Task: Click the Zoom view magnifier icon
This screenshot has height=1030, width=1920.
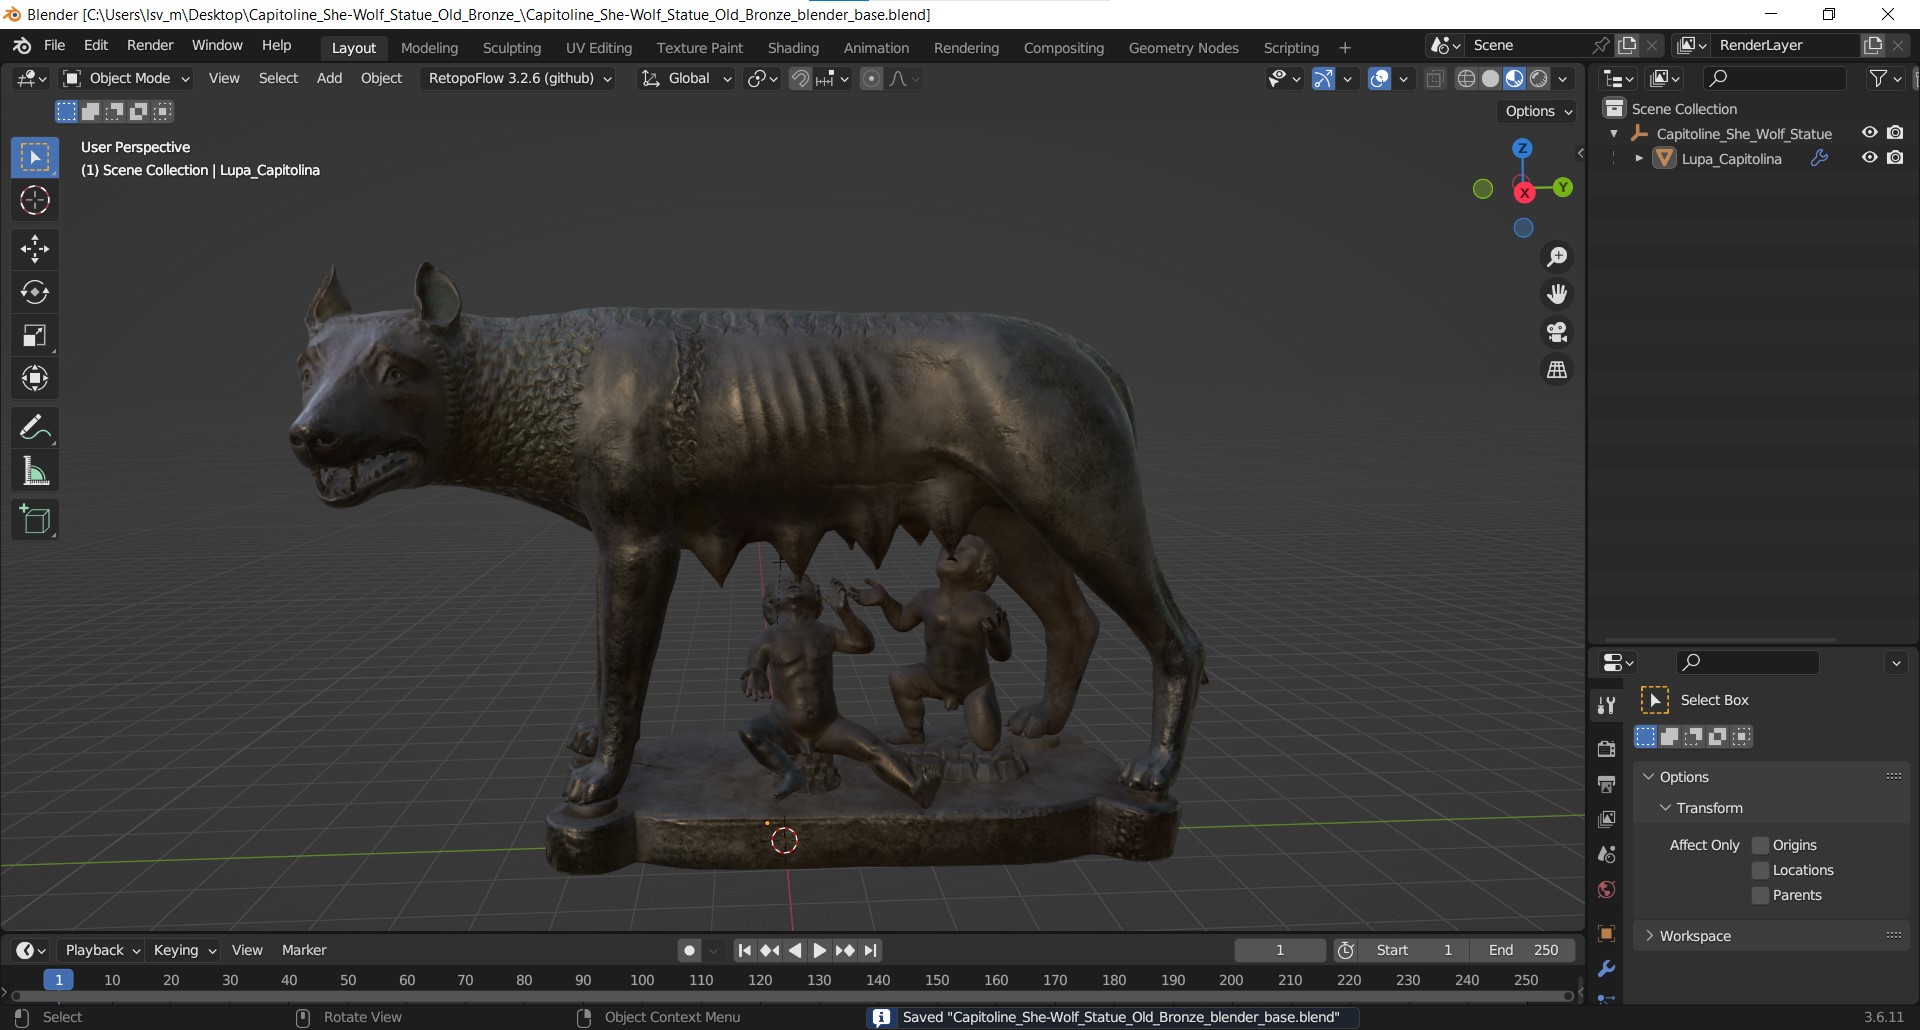Action: [1557, 257]
